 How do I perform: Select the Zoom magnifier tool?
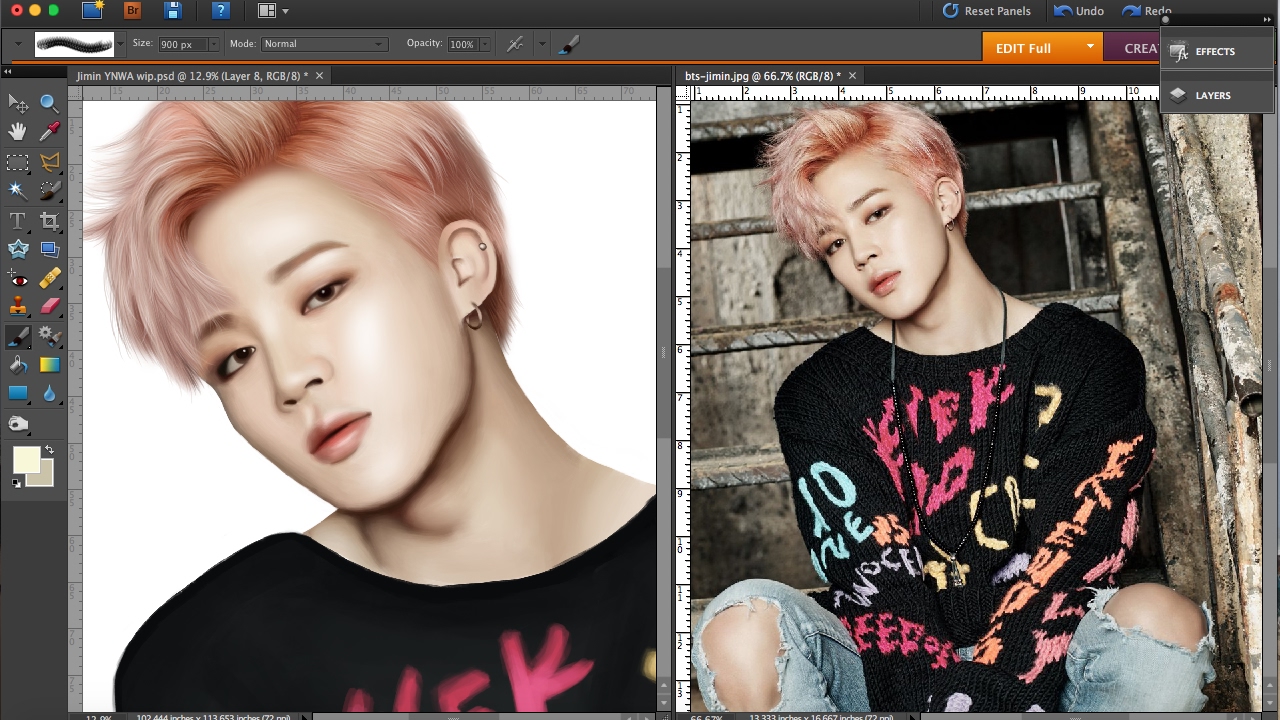[49, 103]
